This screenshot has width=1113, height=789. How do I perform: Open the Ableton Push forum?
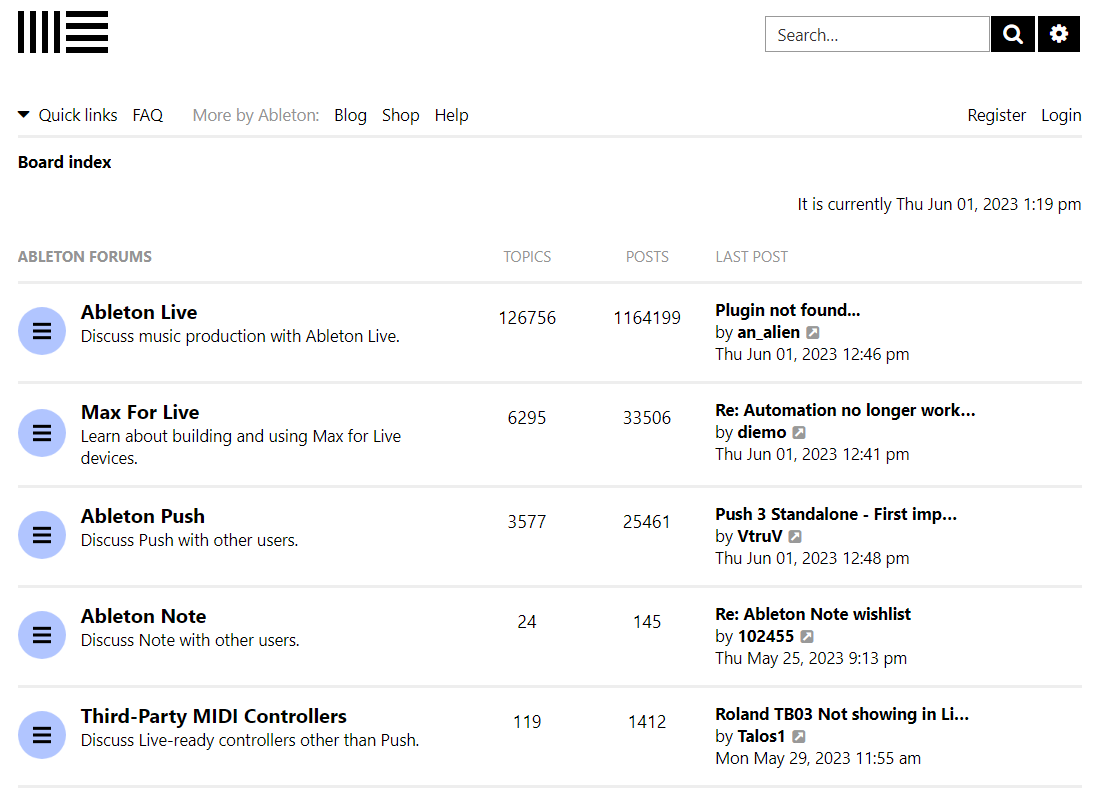pyautogui.click(x=143, y=517)
